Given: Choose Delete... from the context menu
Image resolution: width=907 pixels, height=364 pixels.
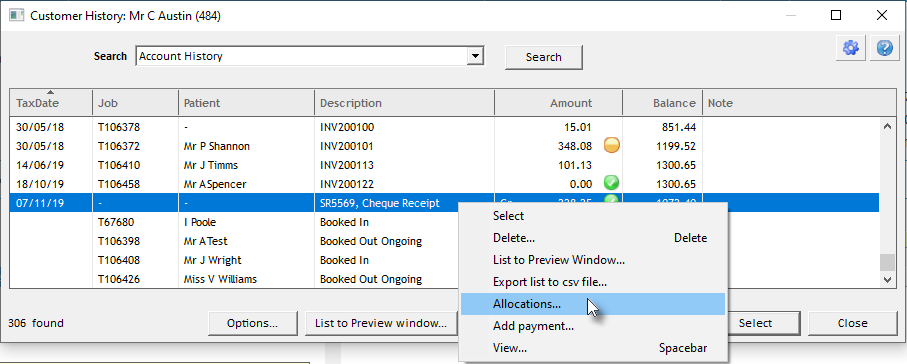Looking at the screenshot, I should (593, 238).
